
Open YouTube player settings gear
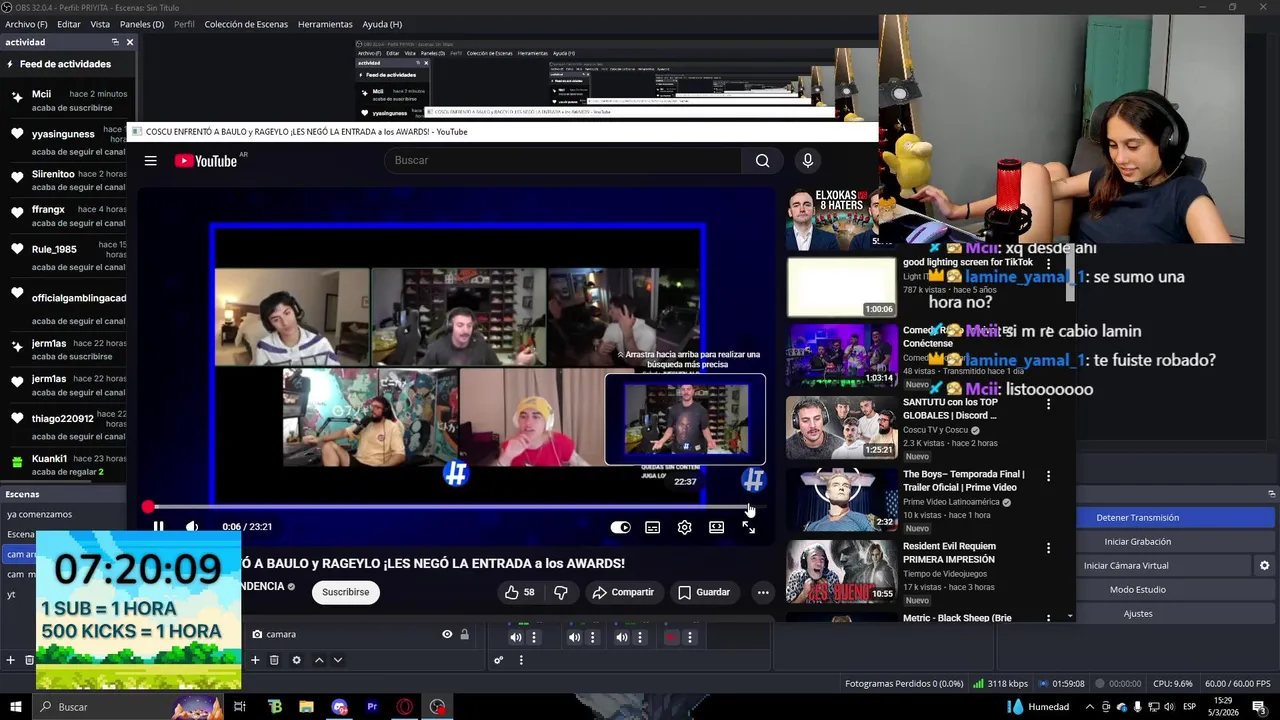click(x=684, y=527)
